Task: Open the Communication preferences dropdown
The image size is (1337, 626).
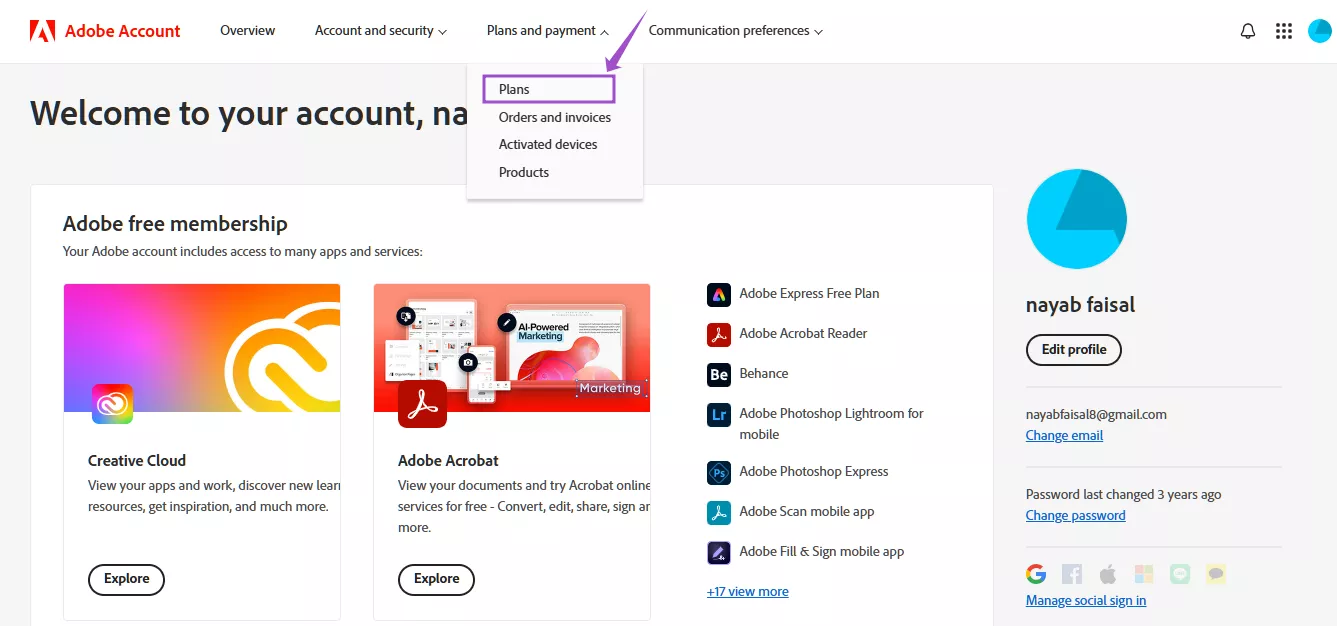Action: (x=735, y=30)
